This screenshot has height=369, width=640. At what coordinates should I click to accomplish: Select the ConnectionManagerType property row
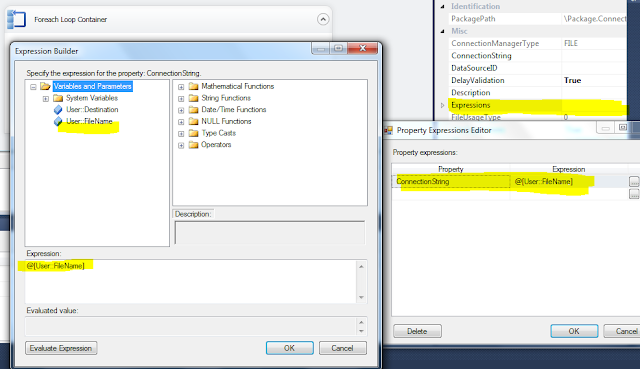coord(538,43)
